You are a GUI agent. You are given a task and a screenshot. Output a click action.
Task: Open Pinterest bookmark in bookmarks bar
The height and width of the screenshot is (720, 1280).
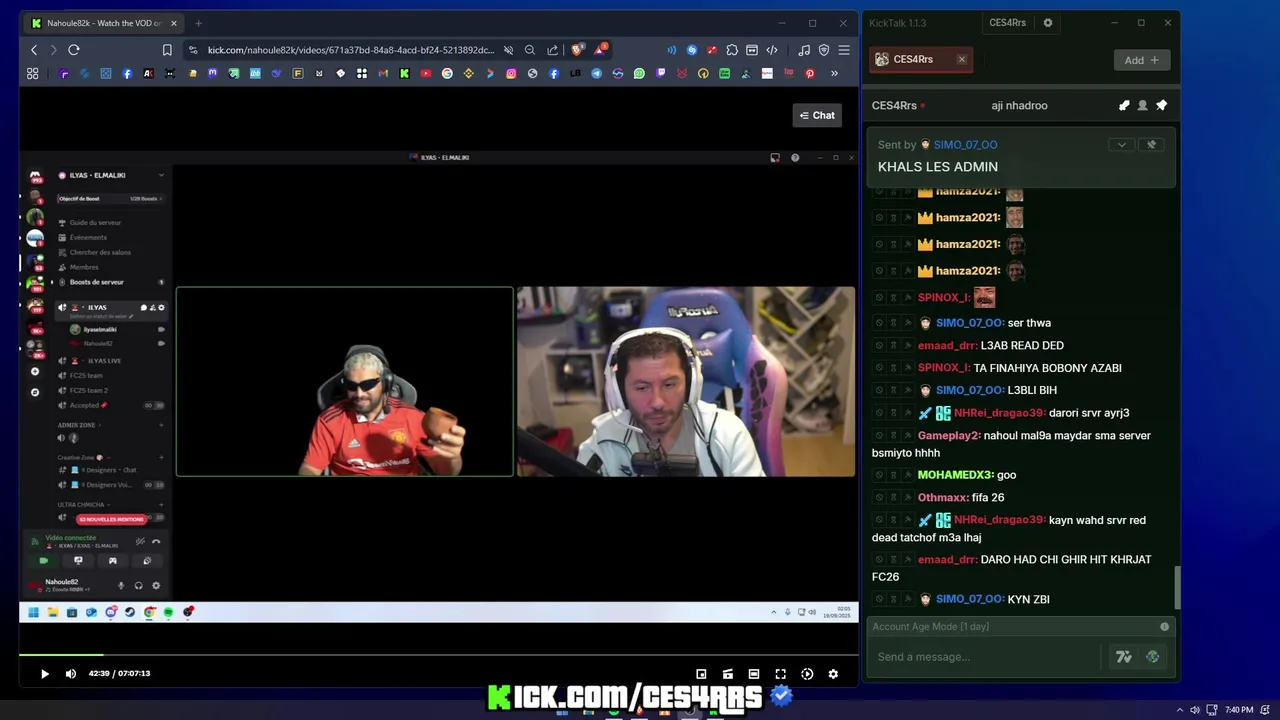pos(810,73)
